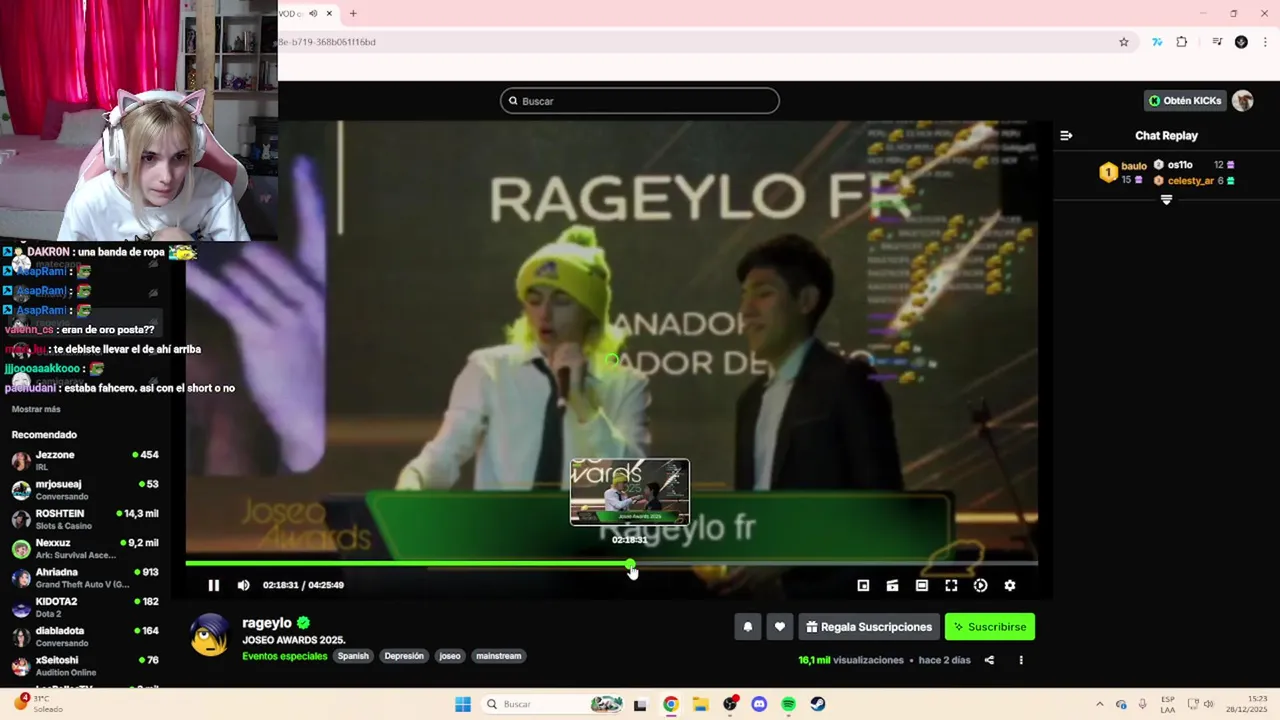The image size is (1280, 720).
Task: Open Ahriadna recommended channel
Action: [x=85, y=577]
